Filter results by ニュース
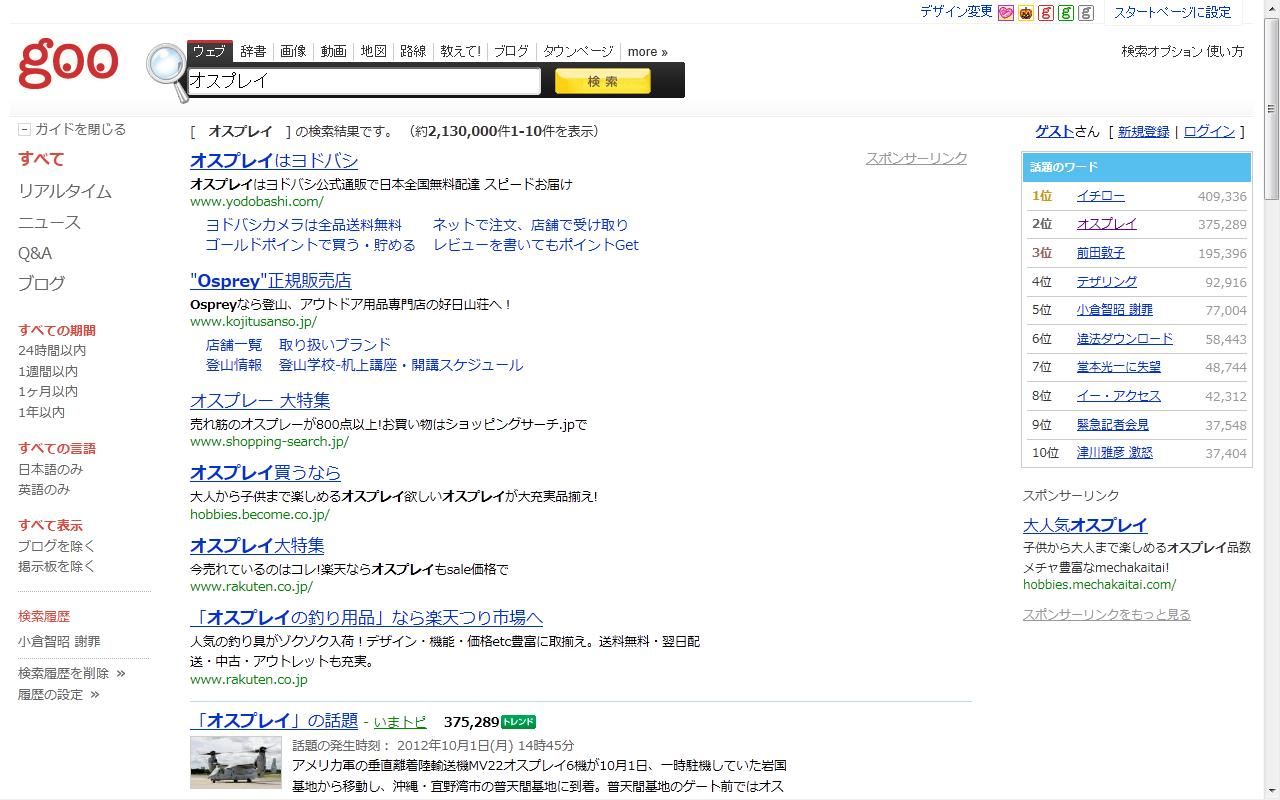The width and height of the screenshot is (1280, 800). (49, 222)
